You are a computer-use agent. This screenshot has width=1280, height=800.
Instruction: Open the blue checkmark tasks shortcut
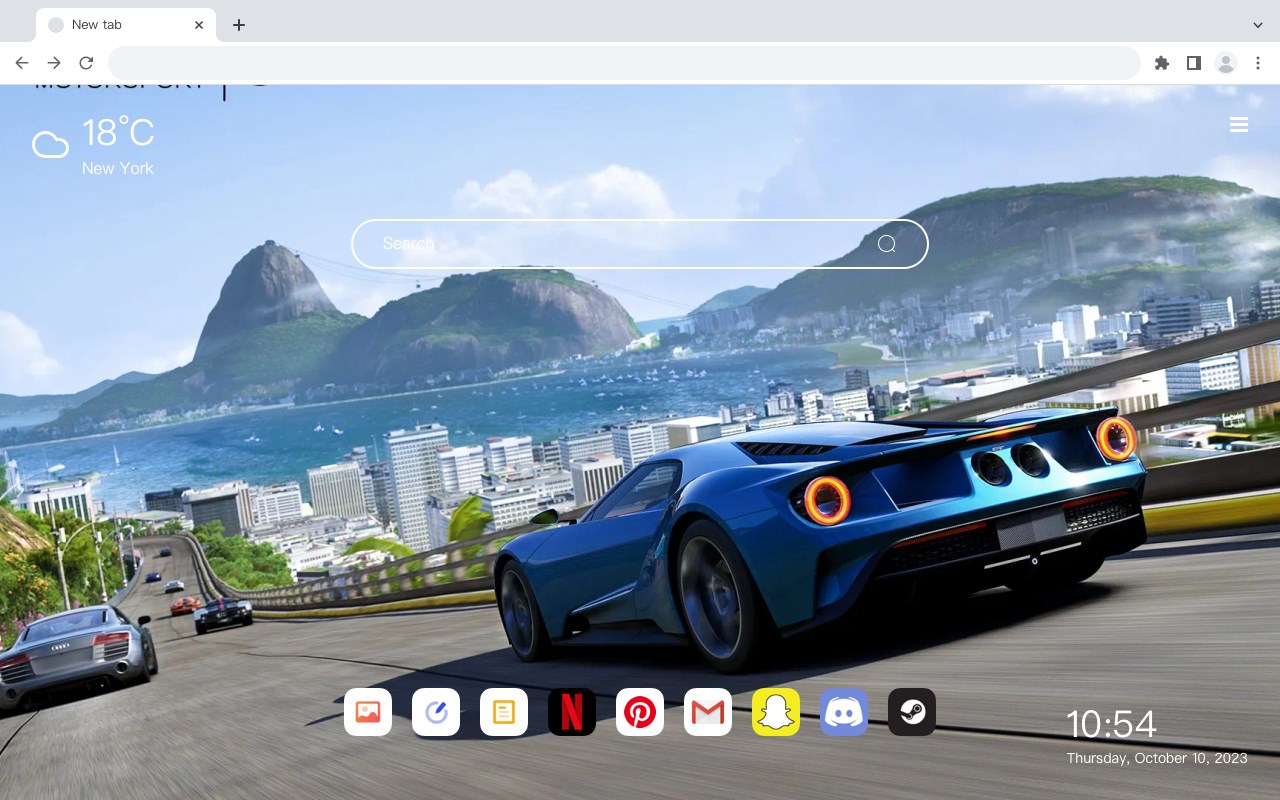[x=436, y=712]
